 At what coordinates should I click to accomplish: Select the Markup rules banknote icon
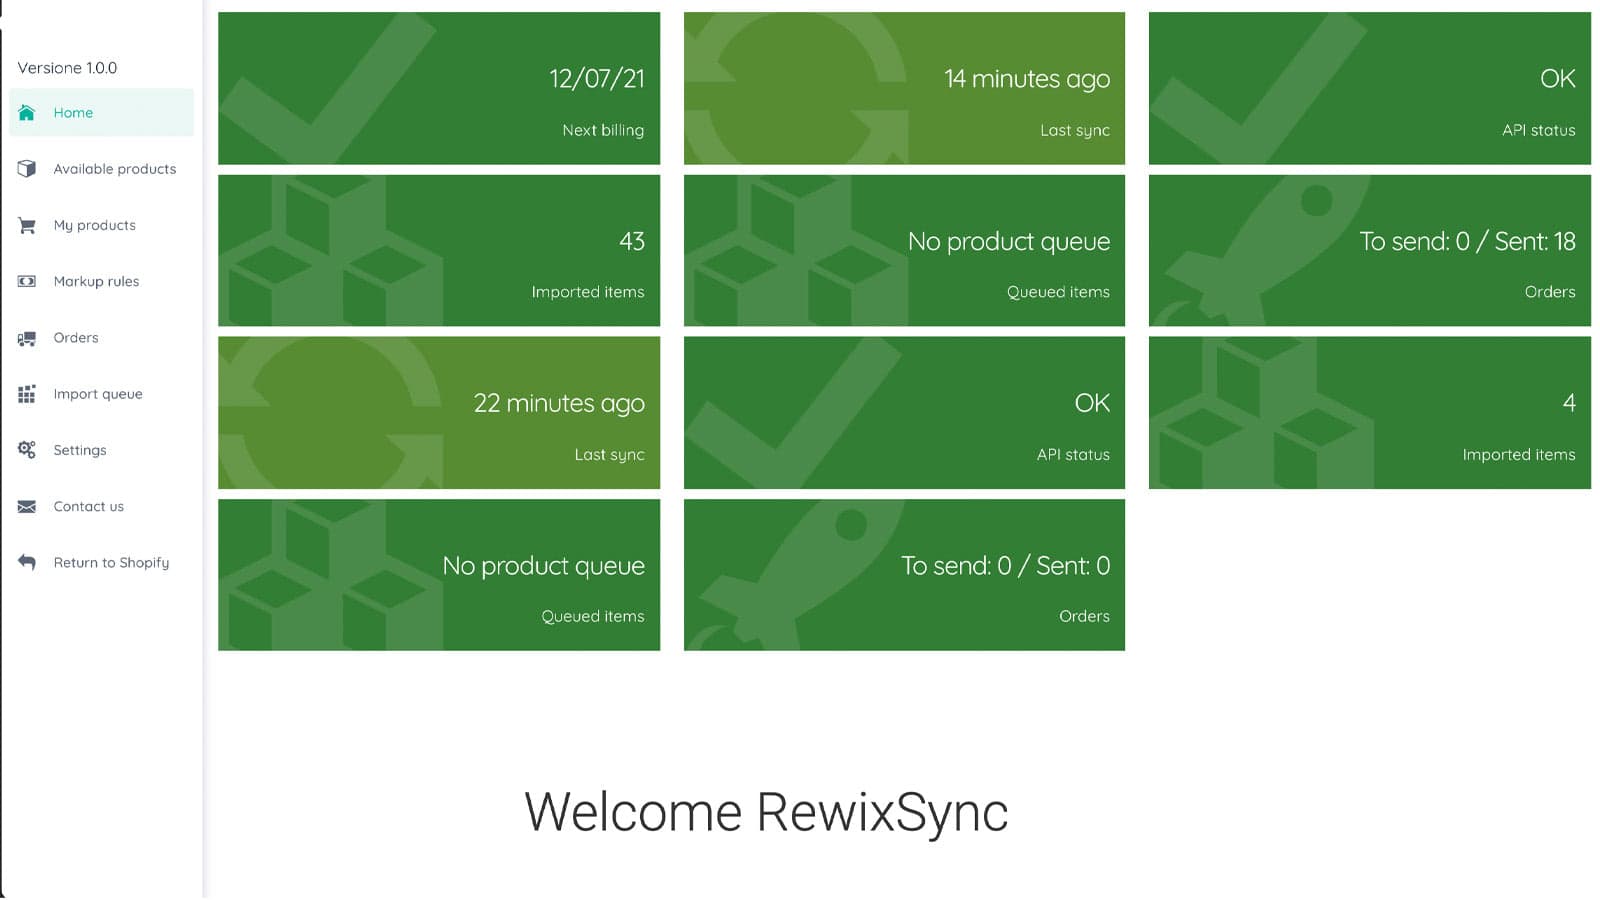[27, 281]
